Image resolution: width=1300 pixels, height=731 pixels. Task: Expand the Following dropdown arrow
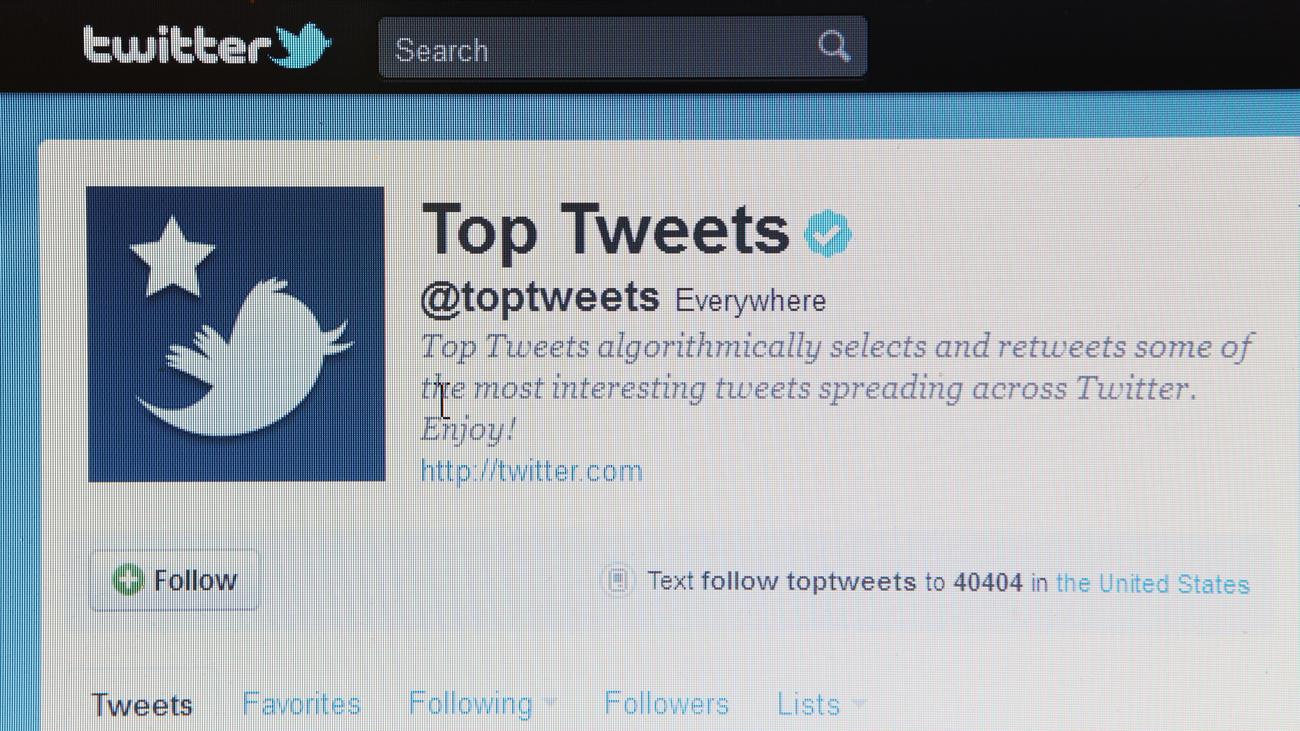click(x=548, y=704)
